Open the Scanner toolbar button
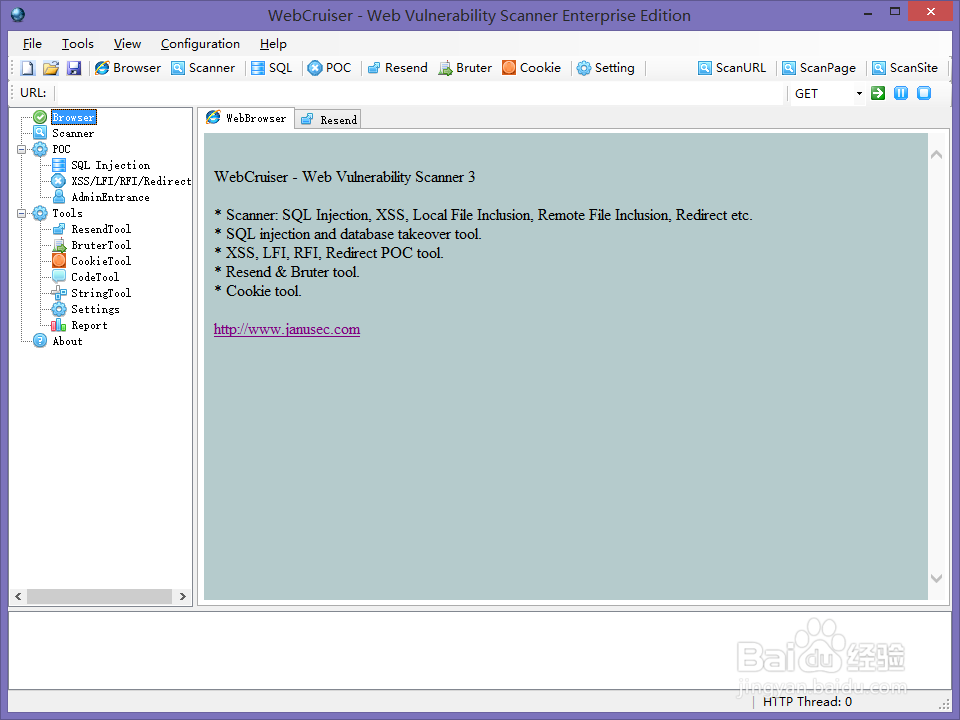The width and height of the screenshot is (960, 720). click(203, 68)
